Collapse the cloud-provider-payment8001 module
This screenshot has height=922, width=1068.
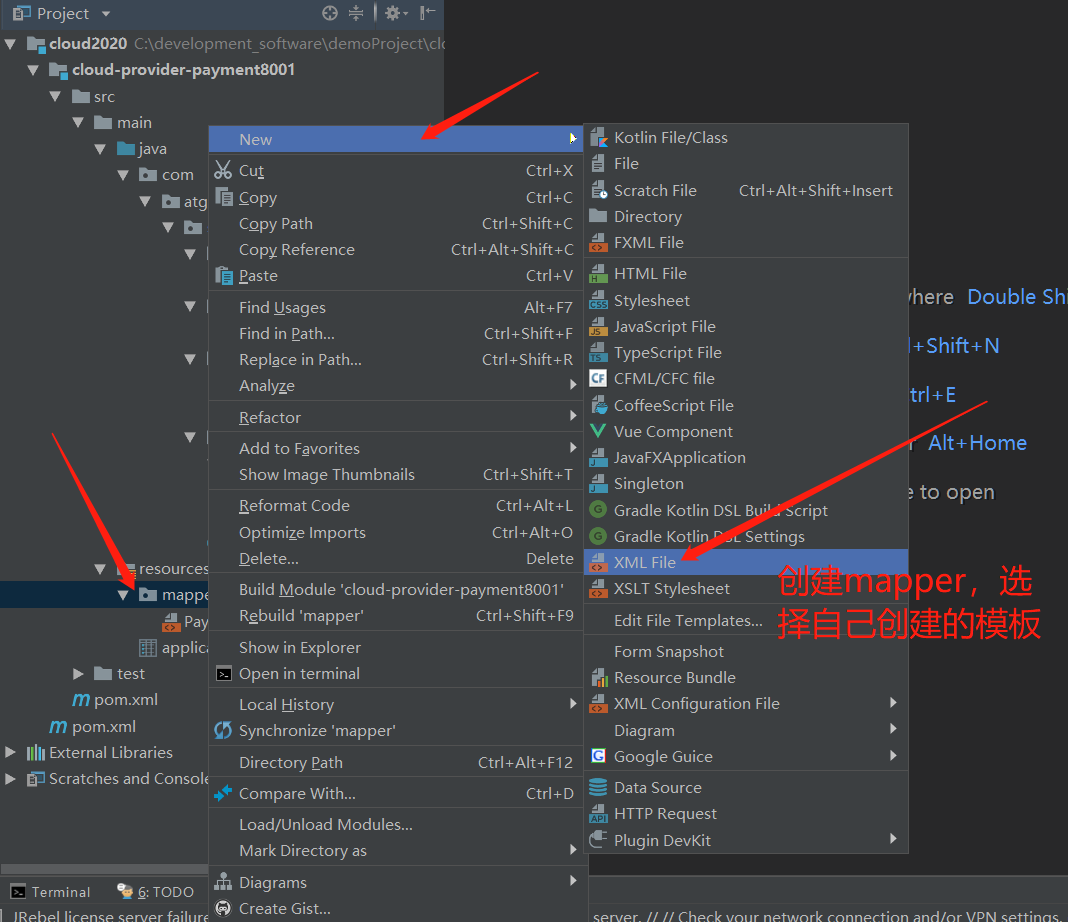pos(33,70)
